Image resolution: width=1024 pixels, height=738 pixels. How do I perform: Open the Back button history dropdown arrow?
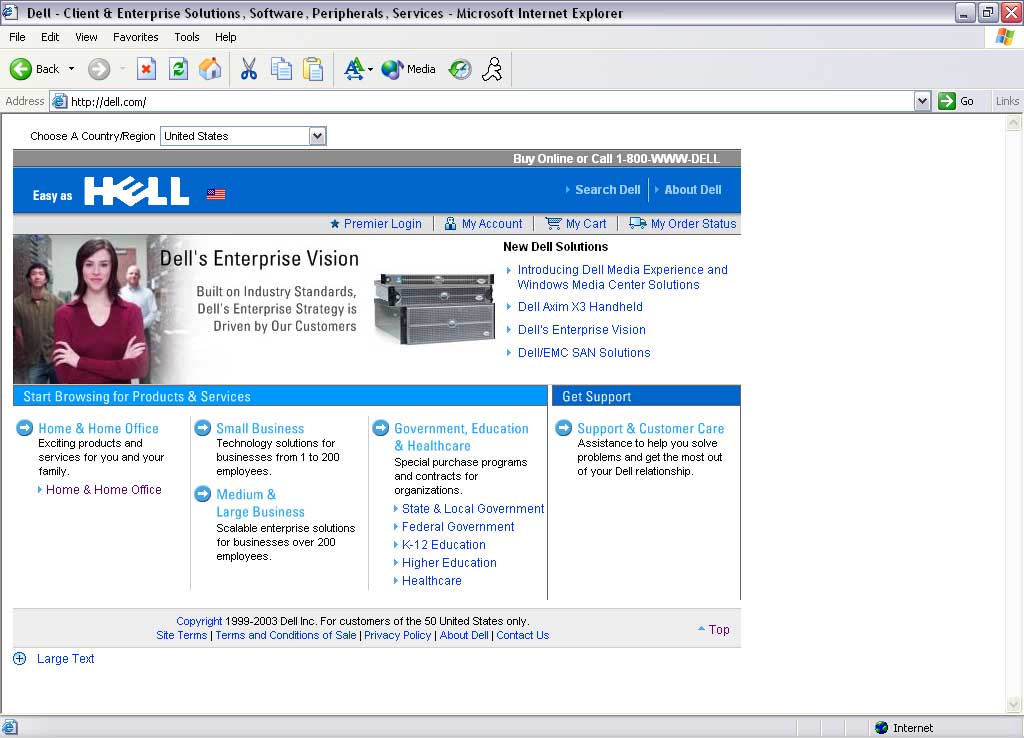point(71,69)
